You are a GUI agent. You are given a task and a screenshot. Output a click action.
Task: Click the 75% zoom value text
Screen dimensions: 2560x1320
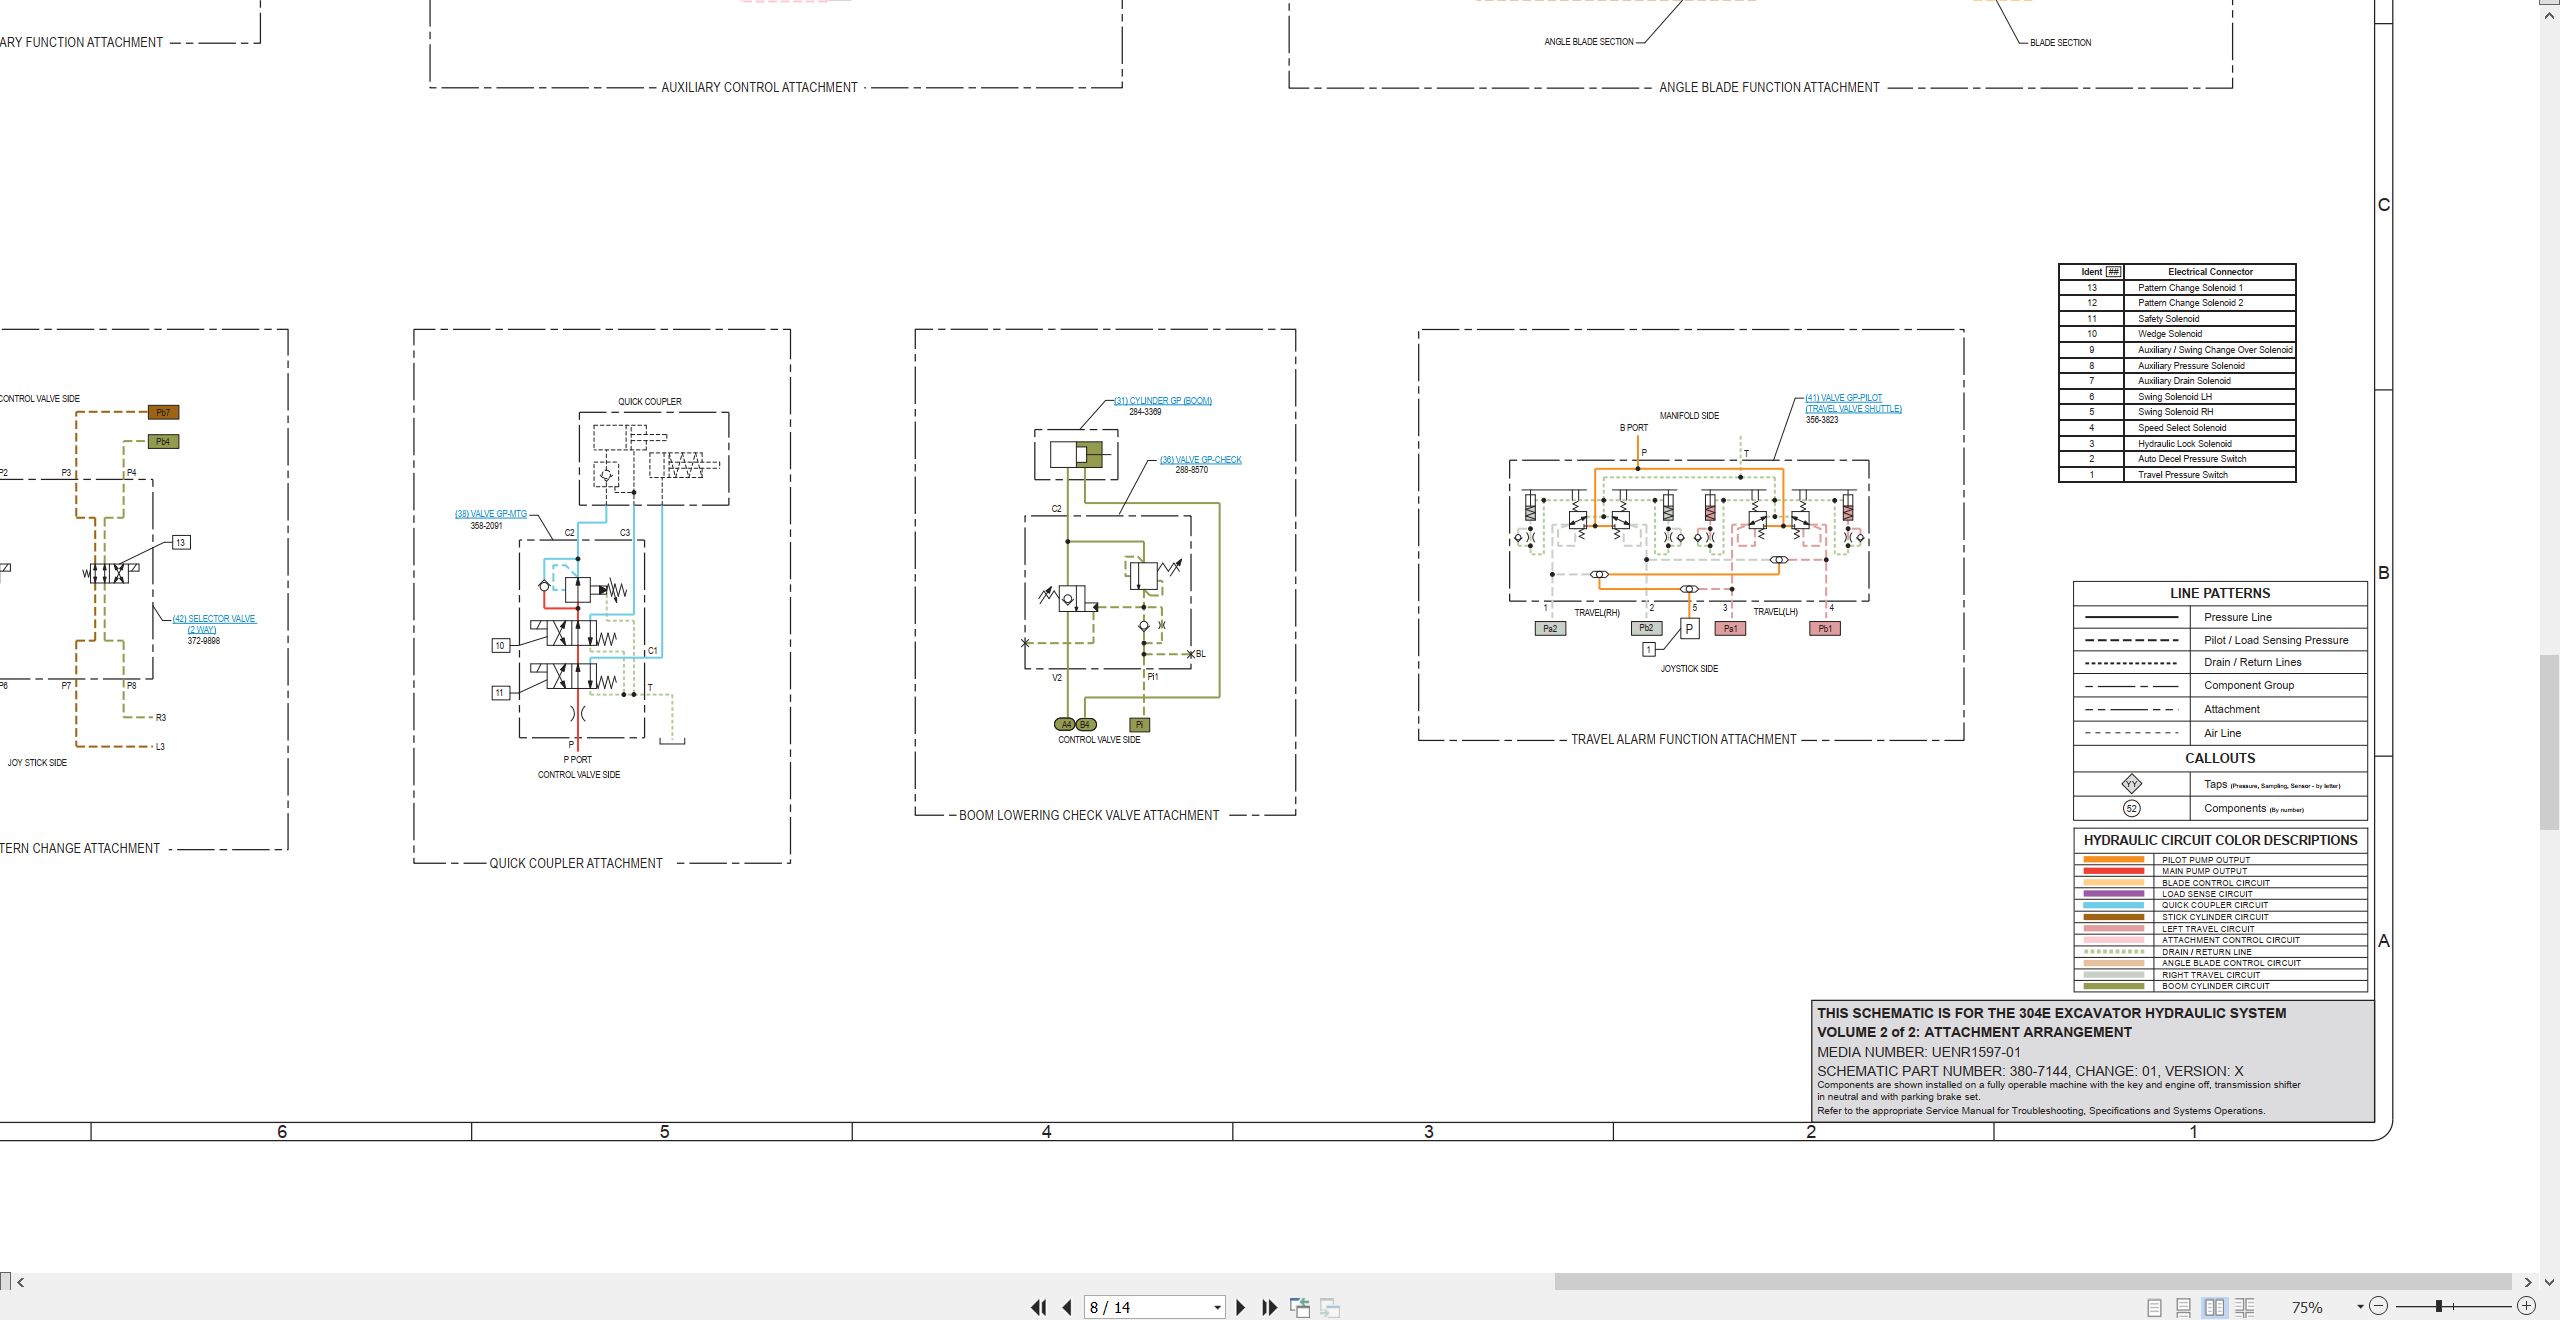click(2307, 1307)
